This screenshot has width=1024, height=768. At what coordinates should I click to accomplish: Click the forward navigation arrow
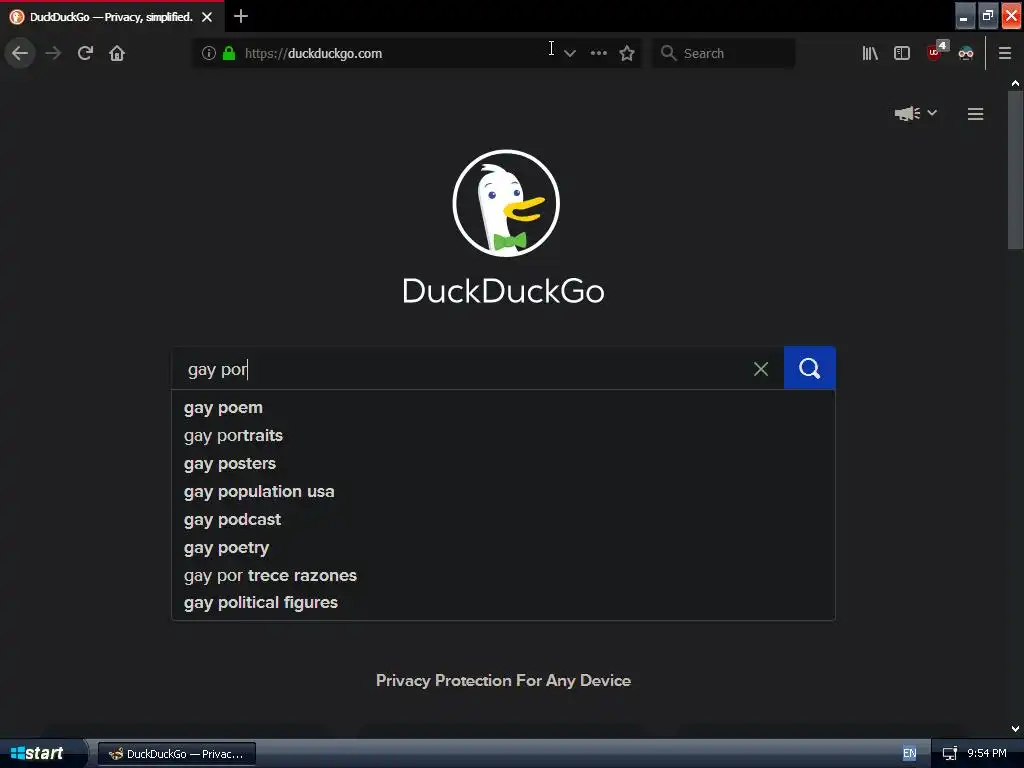[x=53, y=53]
